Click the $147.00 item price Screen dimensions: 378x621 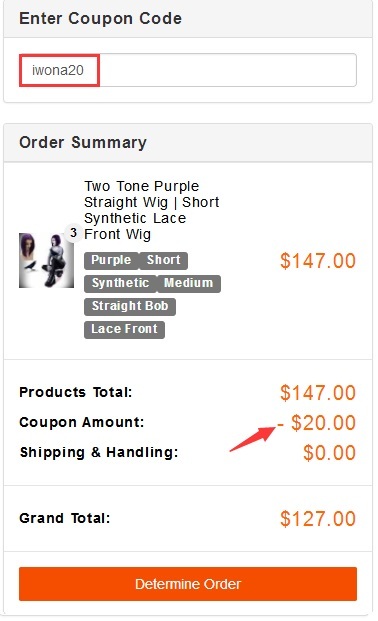(318, 261)
